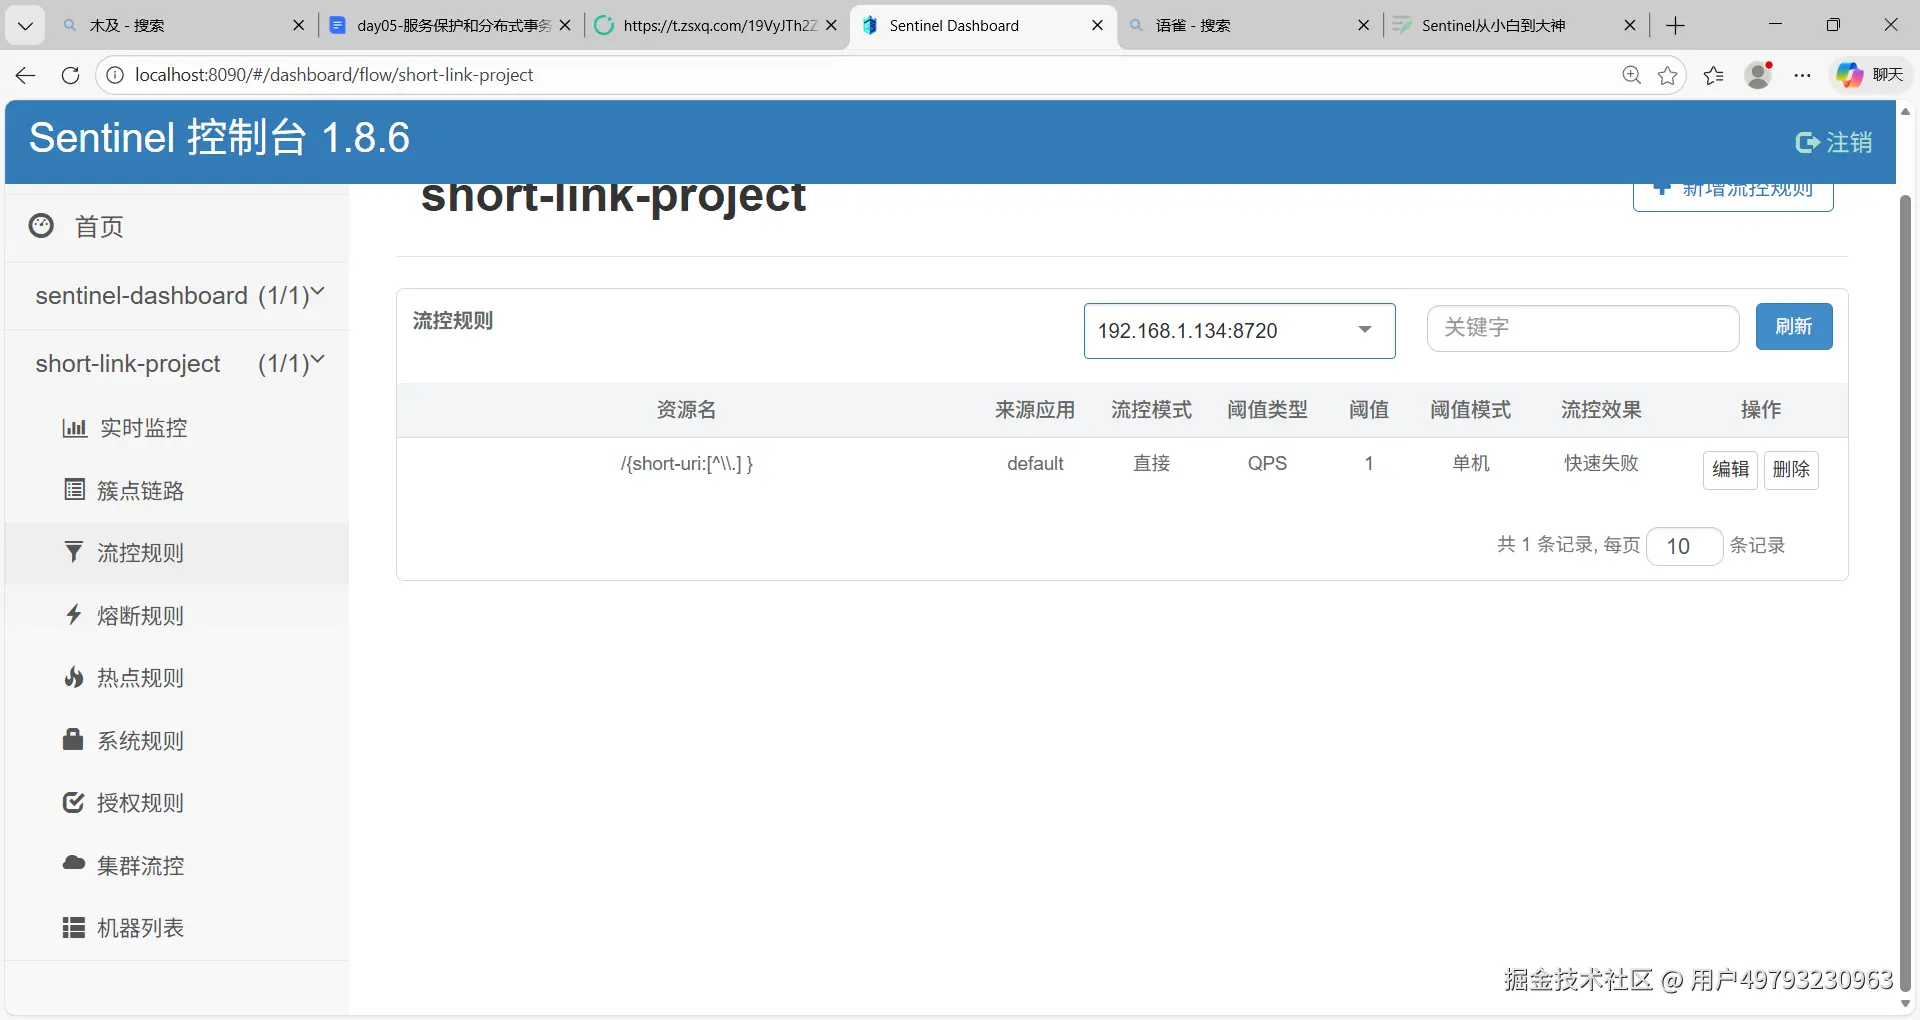
Task: Select the 集群流控 menu item
Action: pyautogui.click(x=177, y=865)
